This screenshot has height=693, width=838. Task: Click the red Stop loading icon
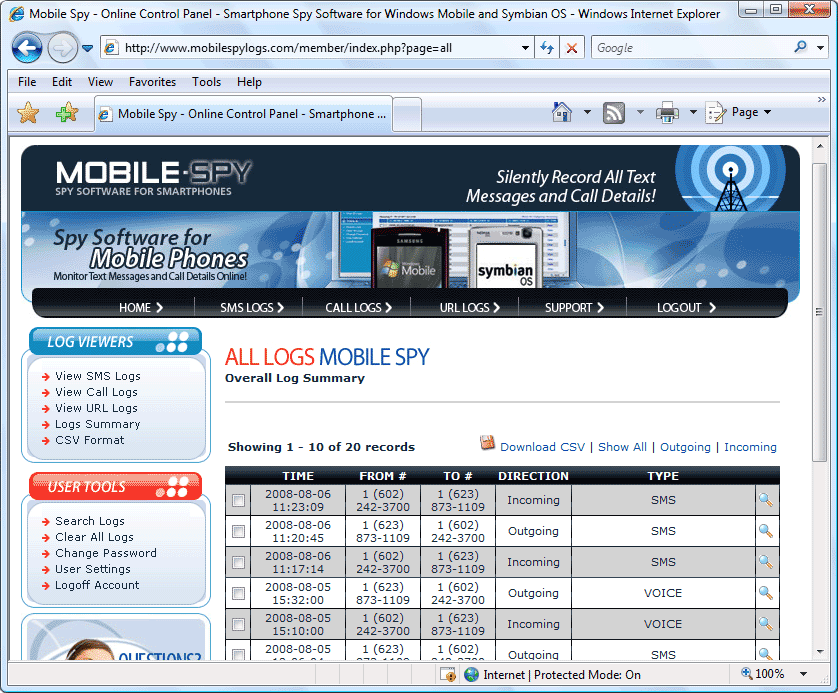tap(572, 48)
